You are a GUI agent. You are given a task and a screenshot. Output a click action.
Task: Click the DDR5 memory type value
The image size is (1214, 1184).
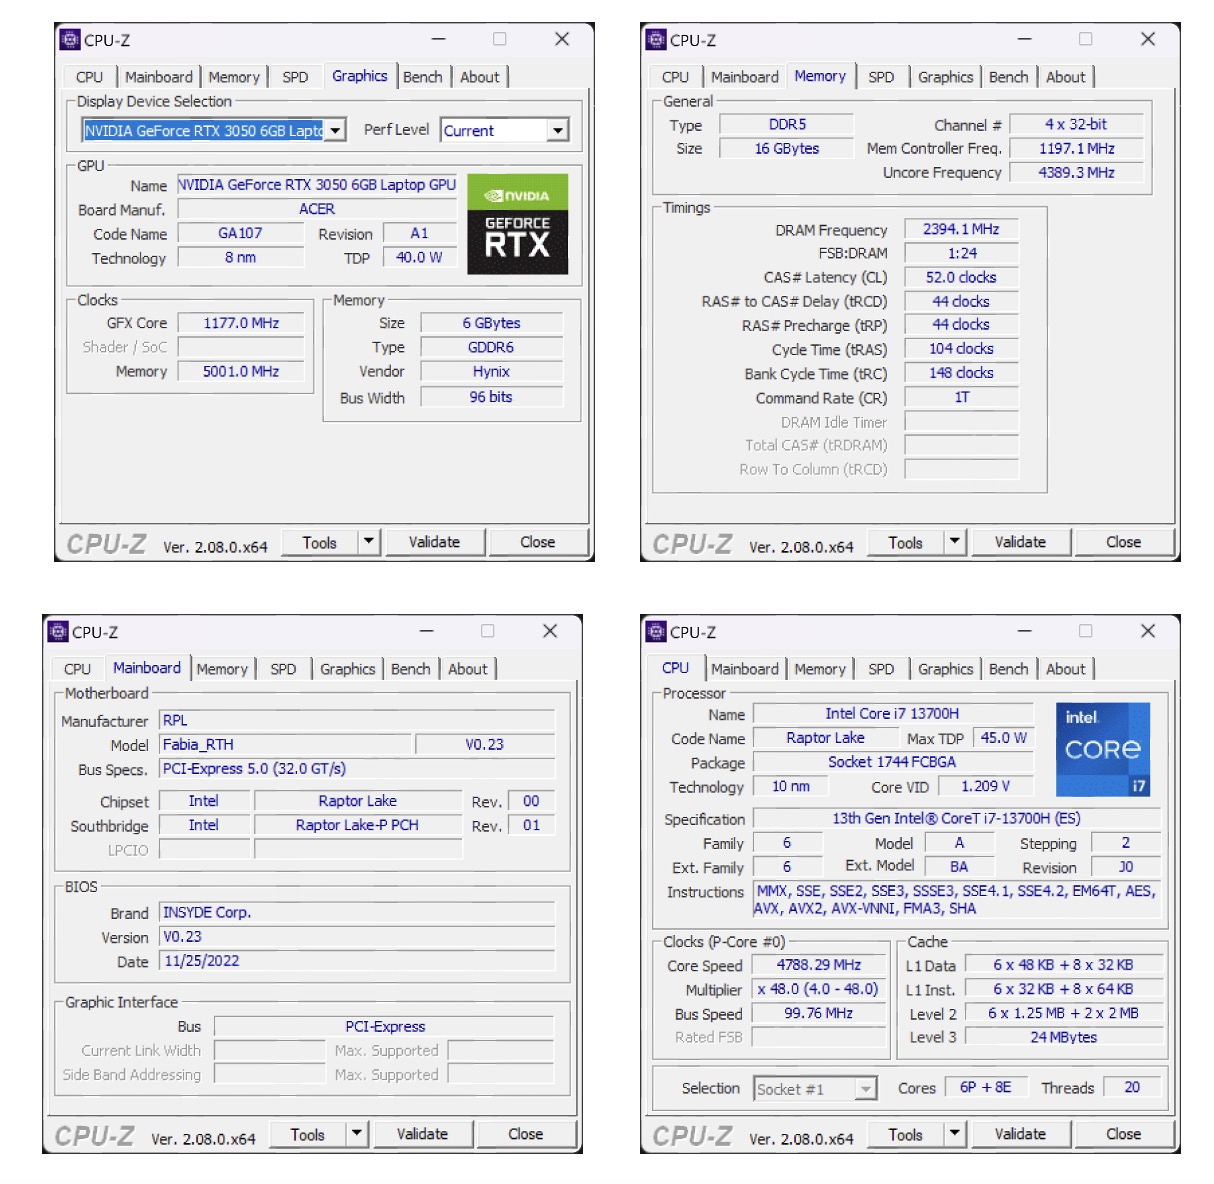pos(787,125)
